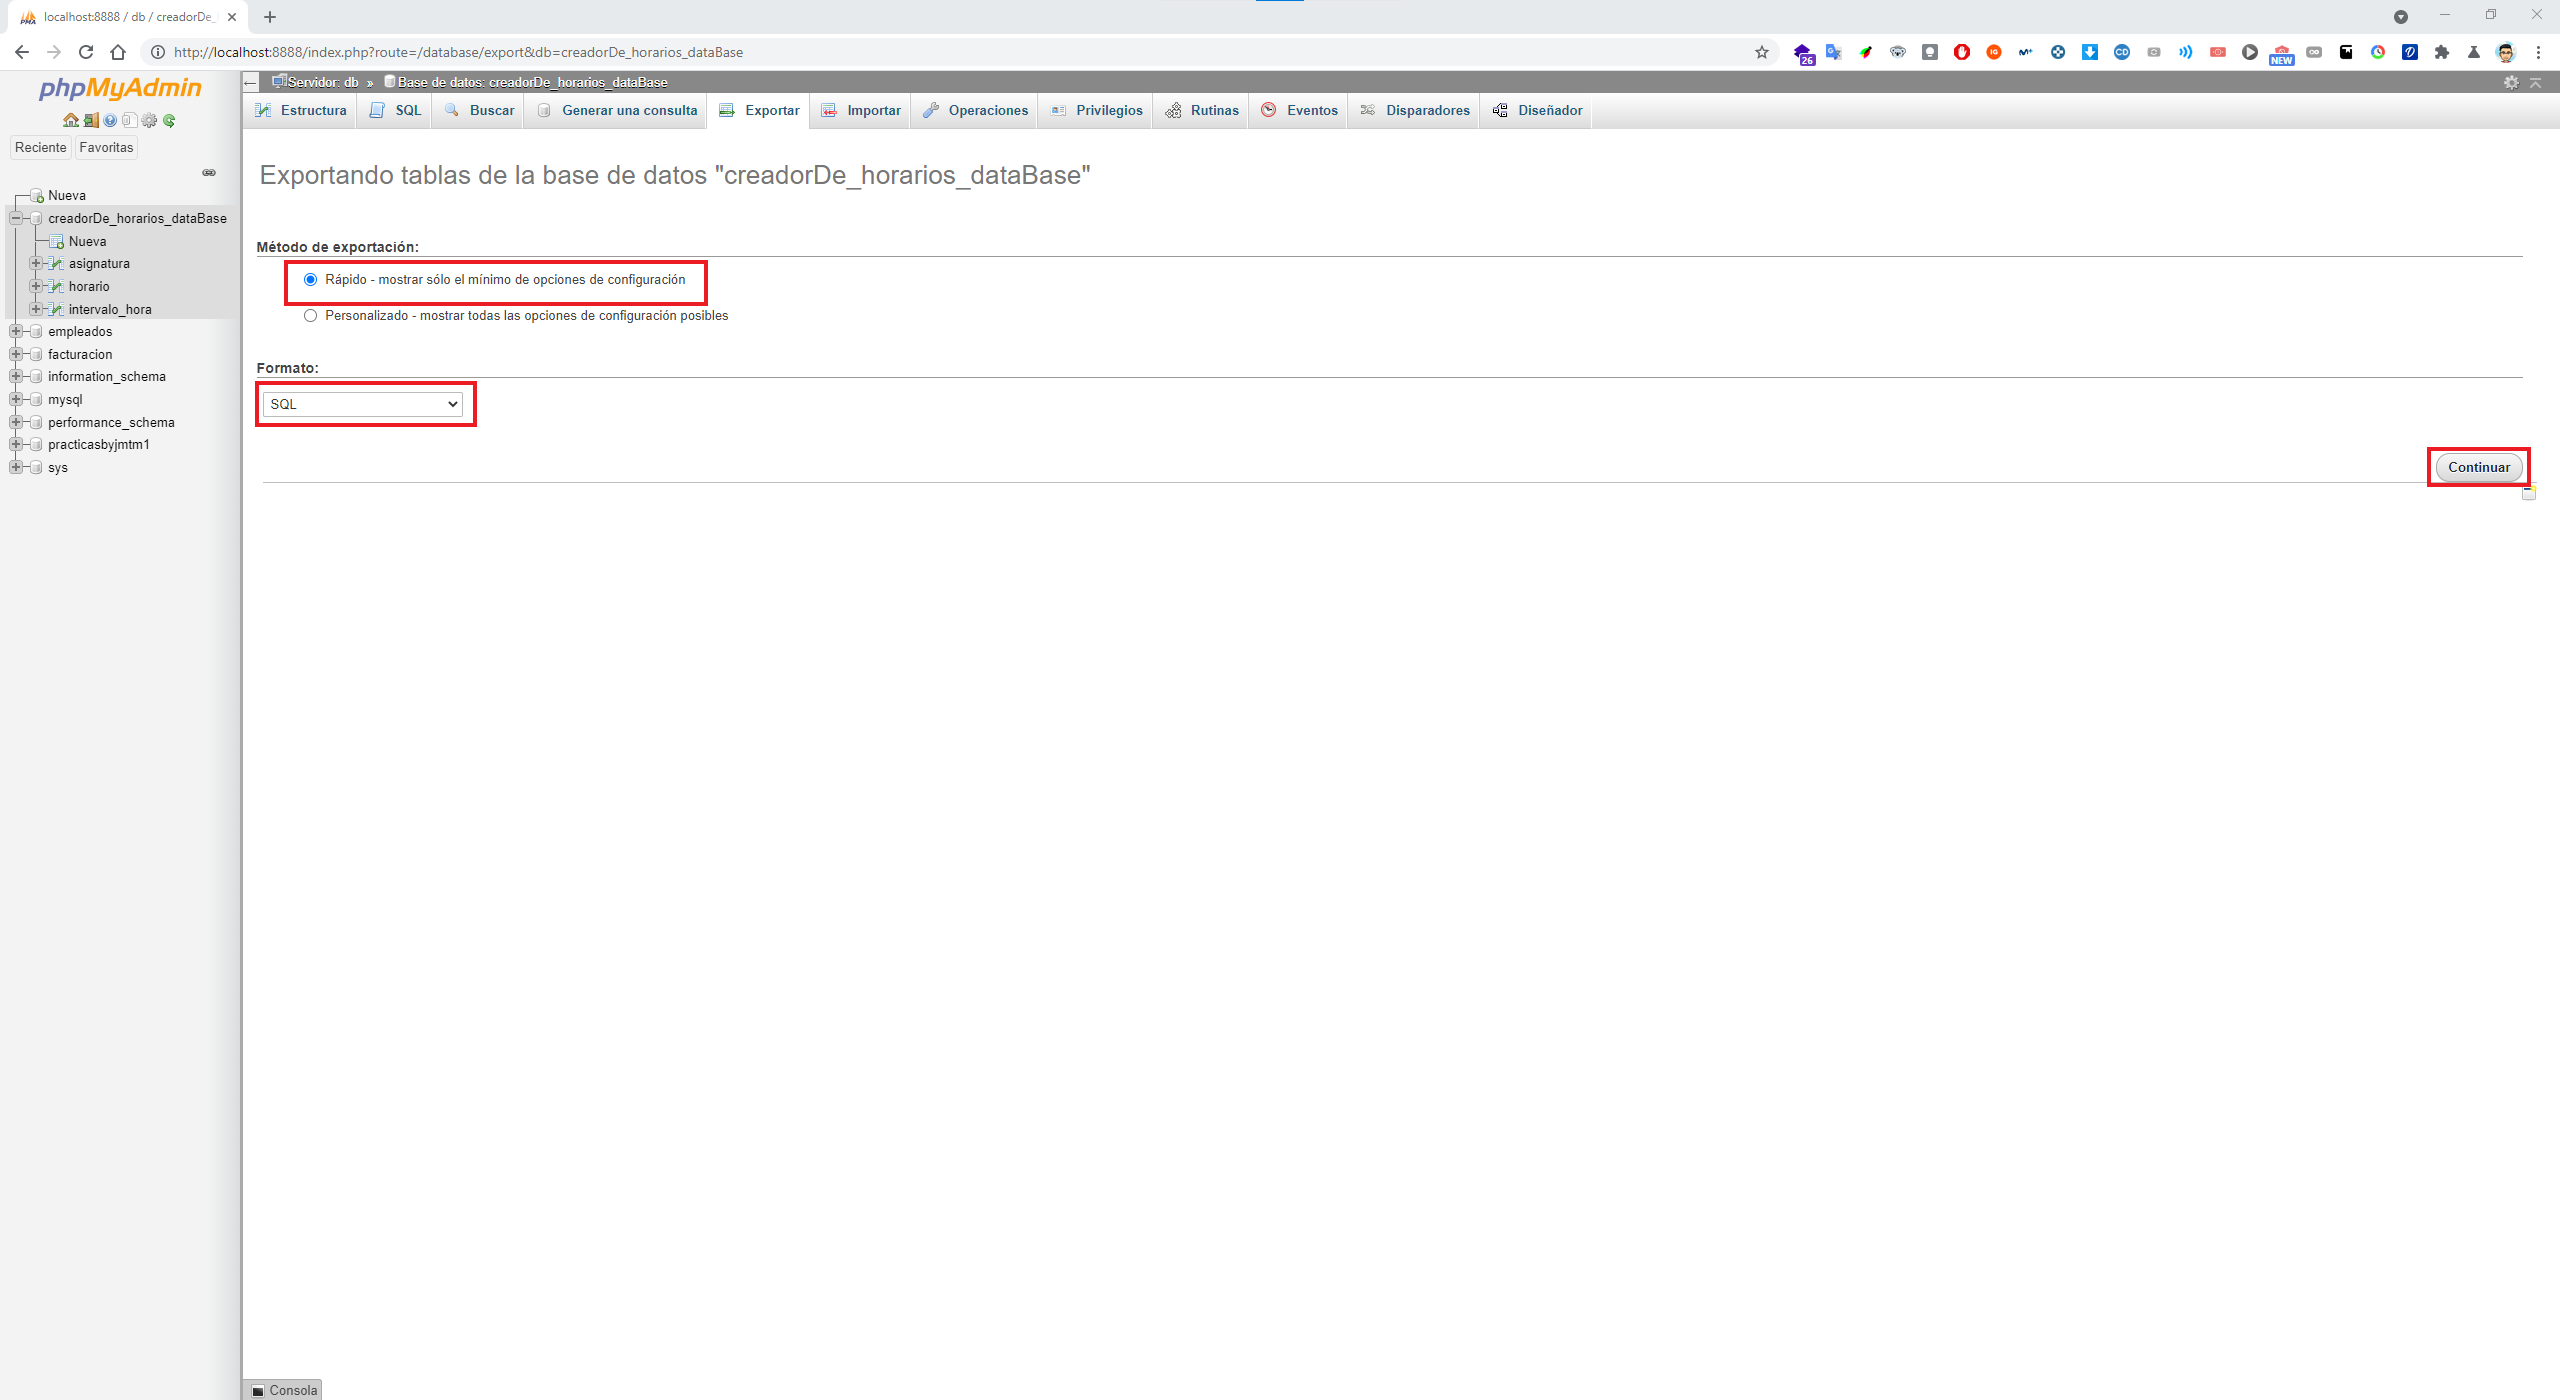Screen dimensions: 2560x1400
Task: Click the log out door icon
Action: pos(90,121)
